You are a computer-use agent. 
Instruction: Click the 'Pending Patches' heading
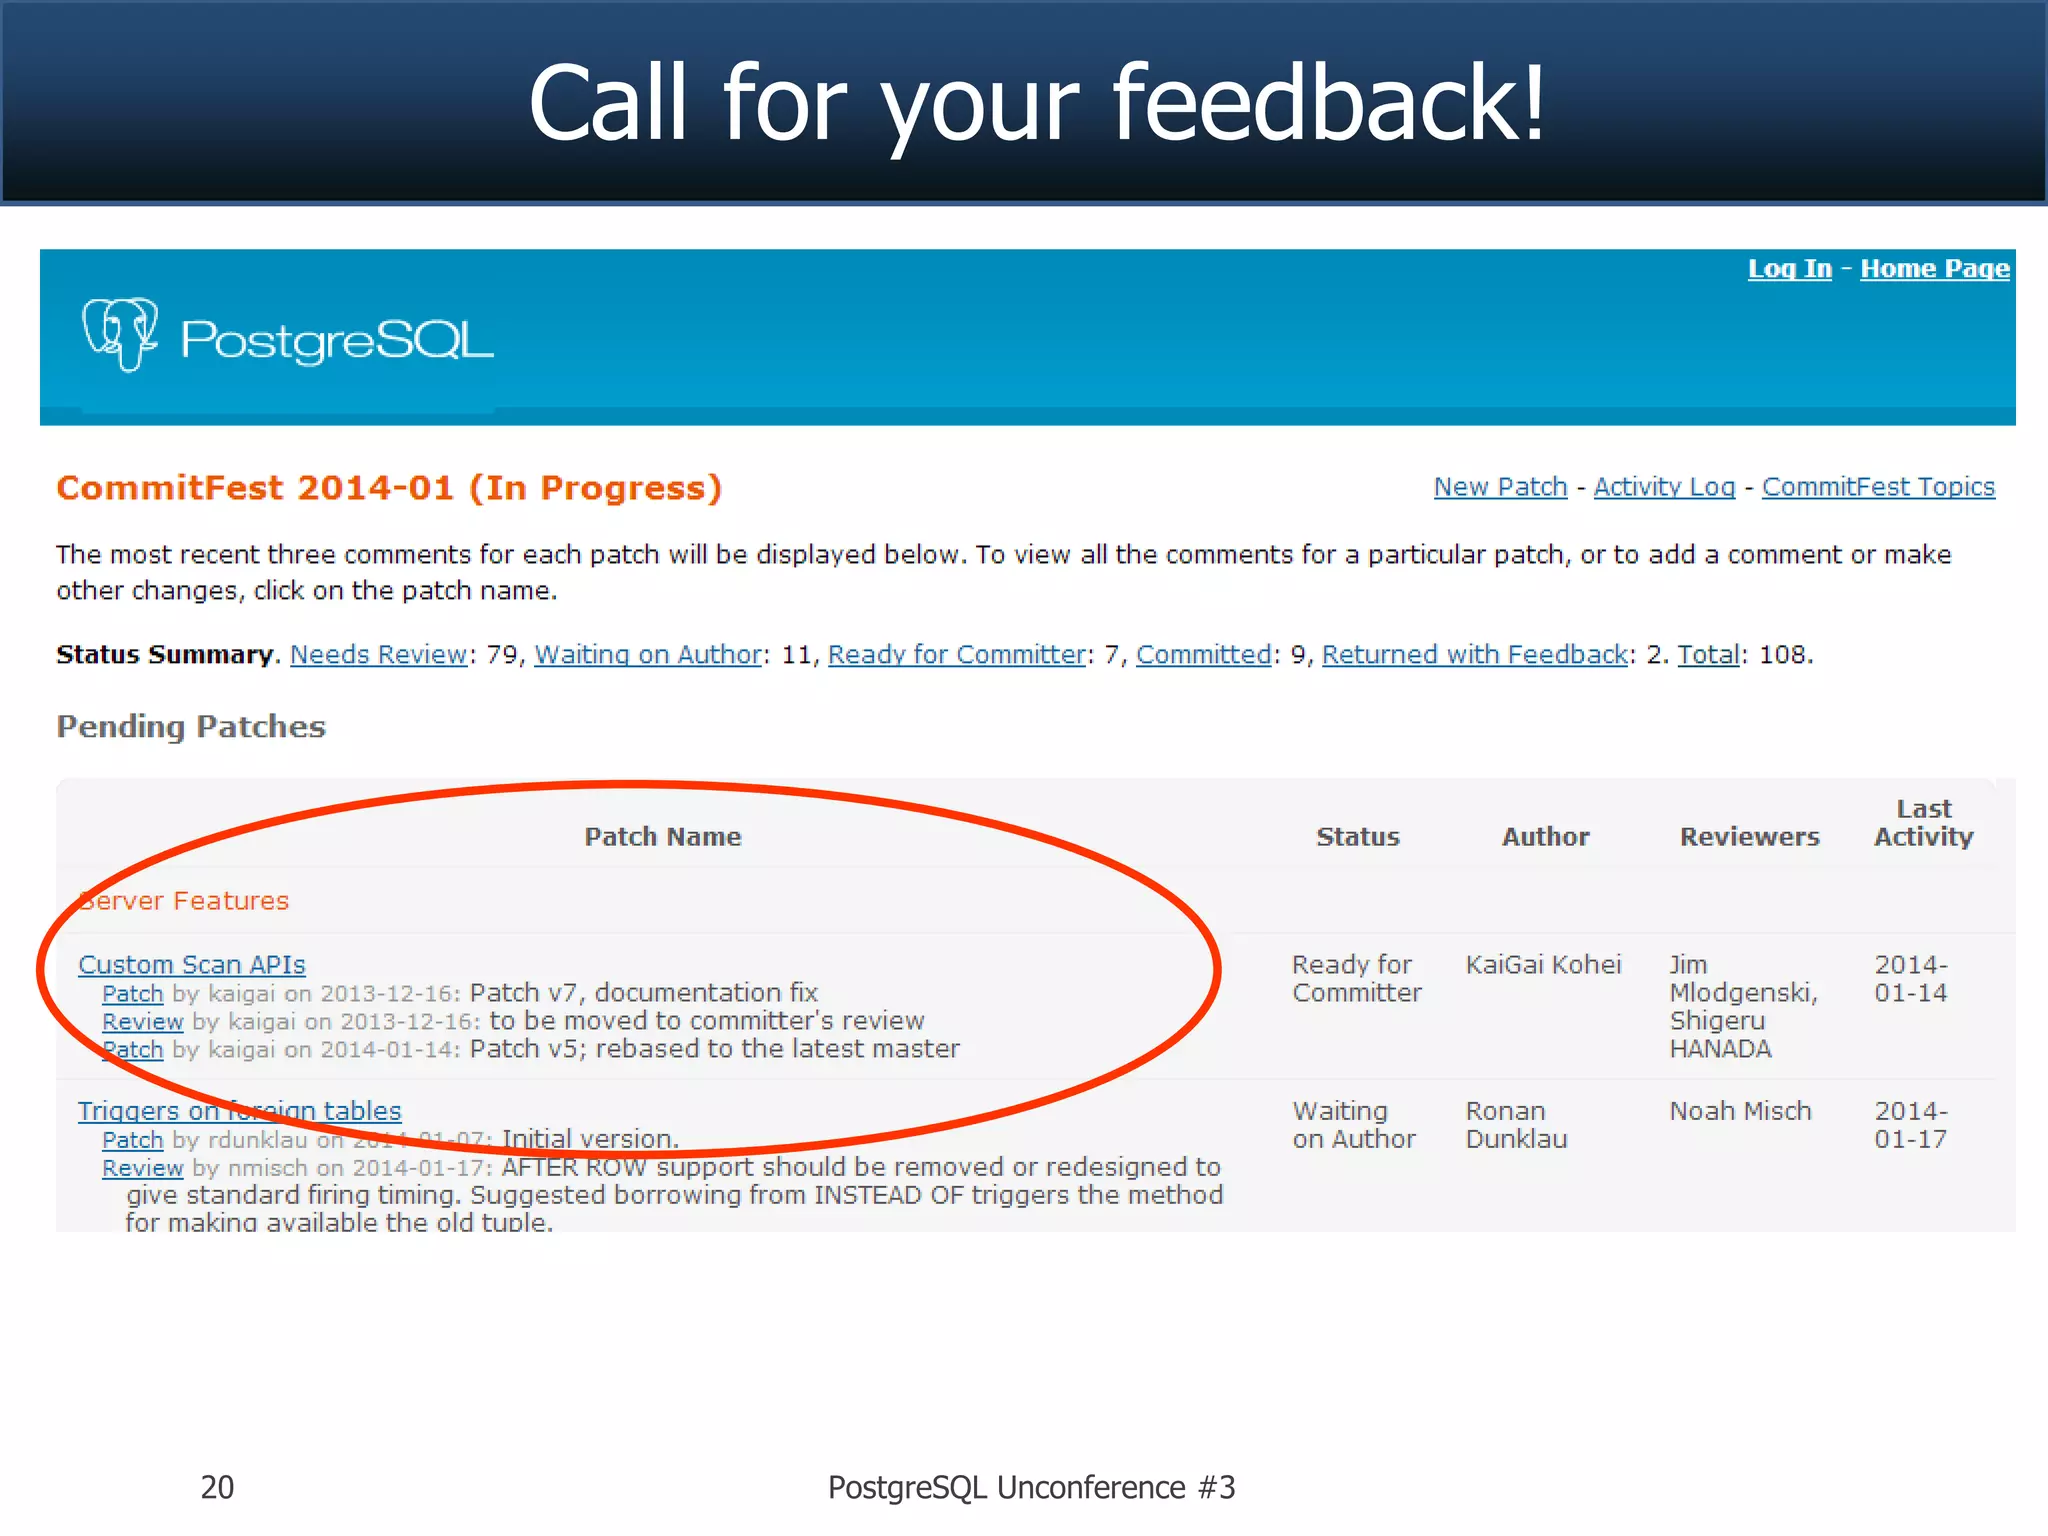pos(191,726)
